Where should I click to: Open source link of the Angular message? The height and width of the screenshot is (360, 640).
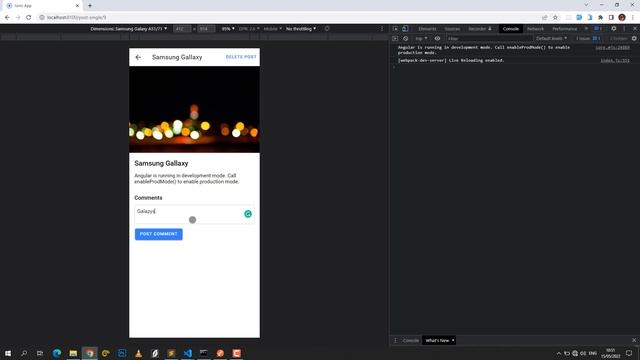(612, 47)
